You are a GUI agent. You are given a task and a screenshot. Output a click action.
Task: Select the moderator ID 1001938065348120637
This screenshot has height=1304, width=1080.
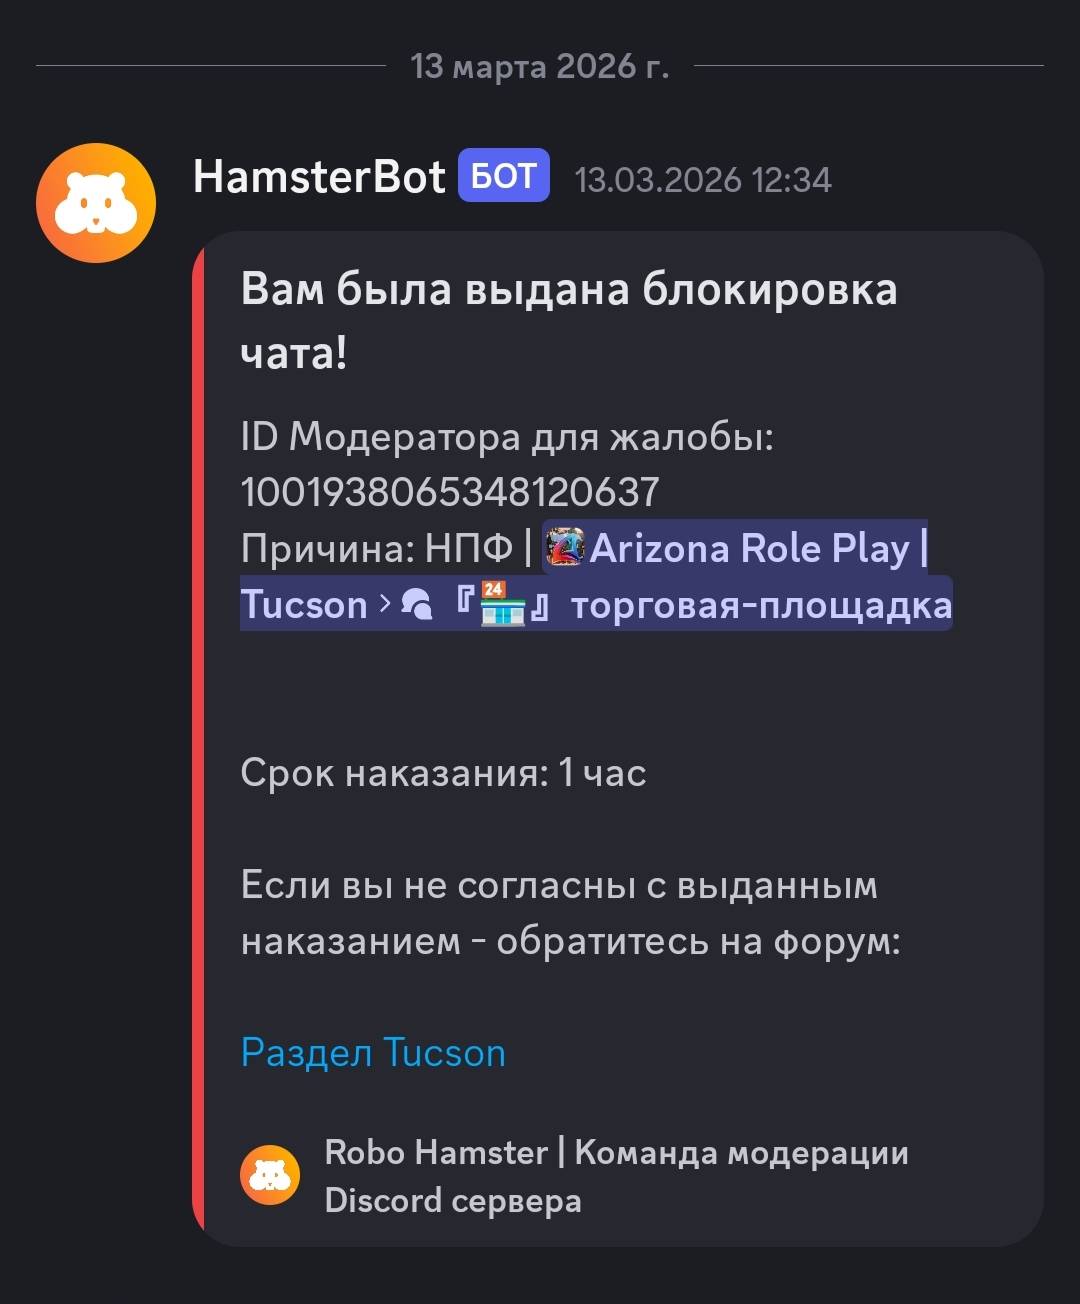click(x=450, y=492)
